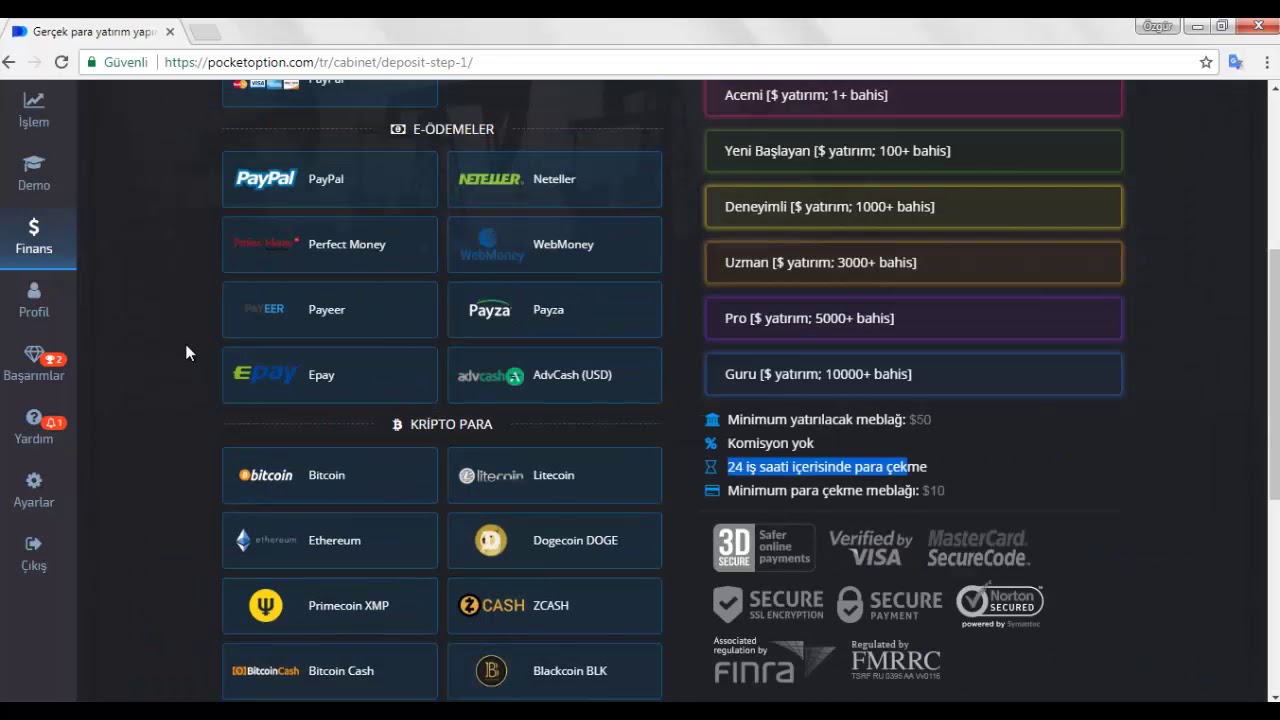
Task: Click the Özgür profile button
Action: point(1157,26)
